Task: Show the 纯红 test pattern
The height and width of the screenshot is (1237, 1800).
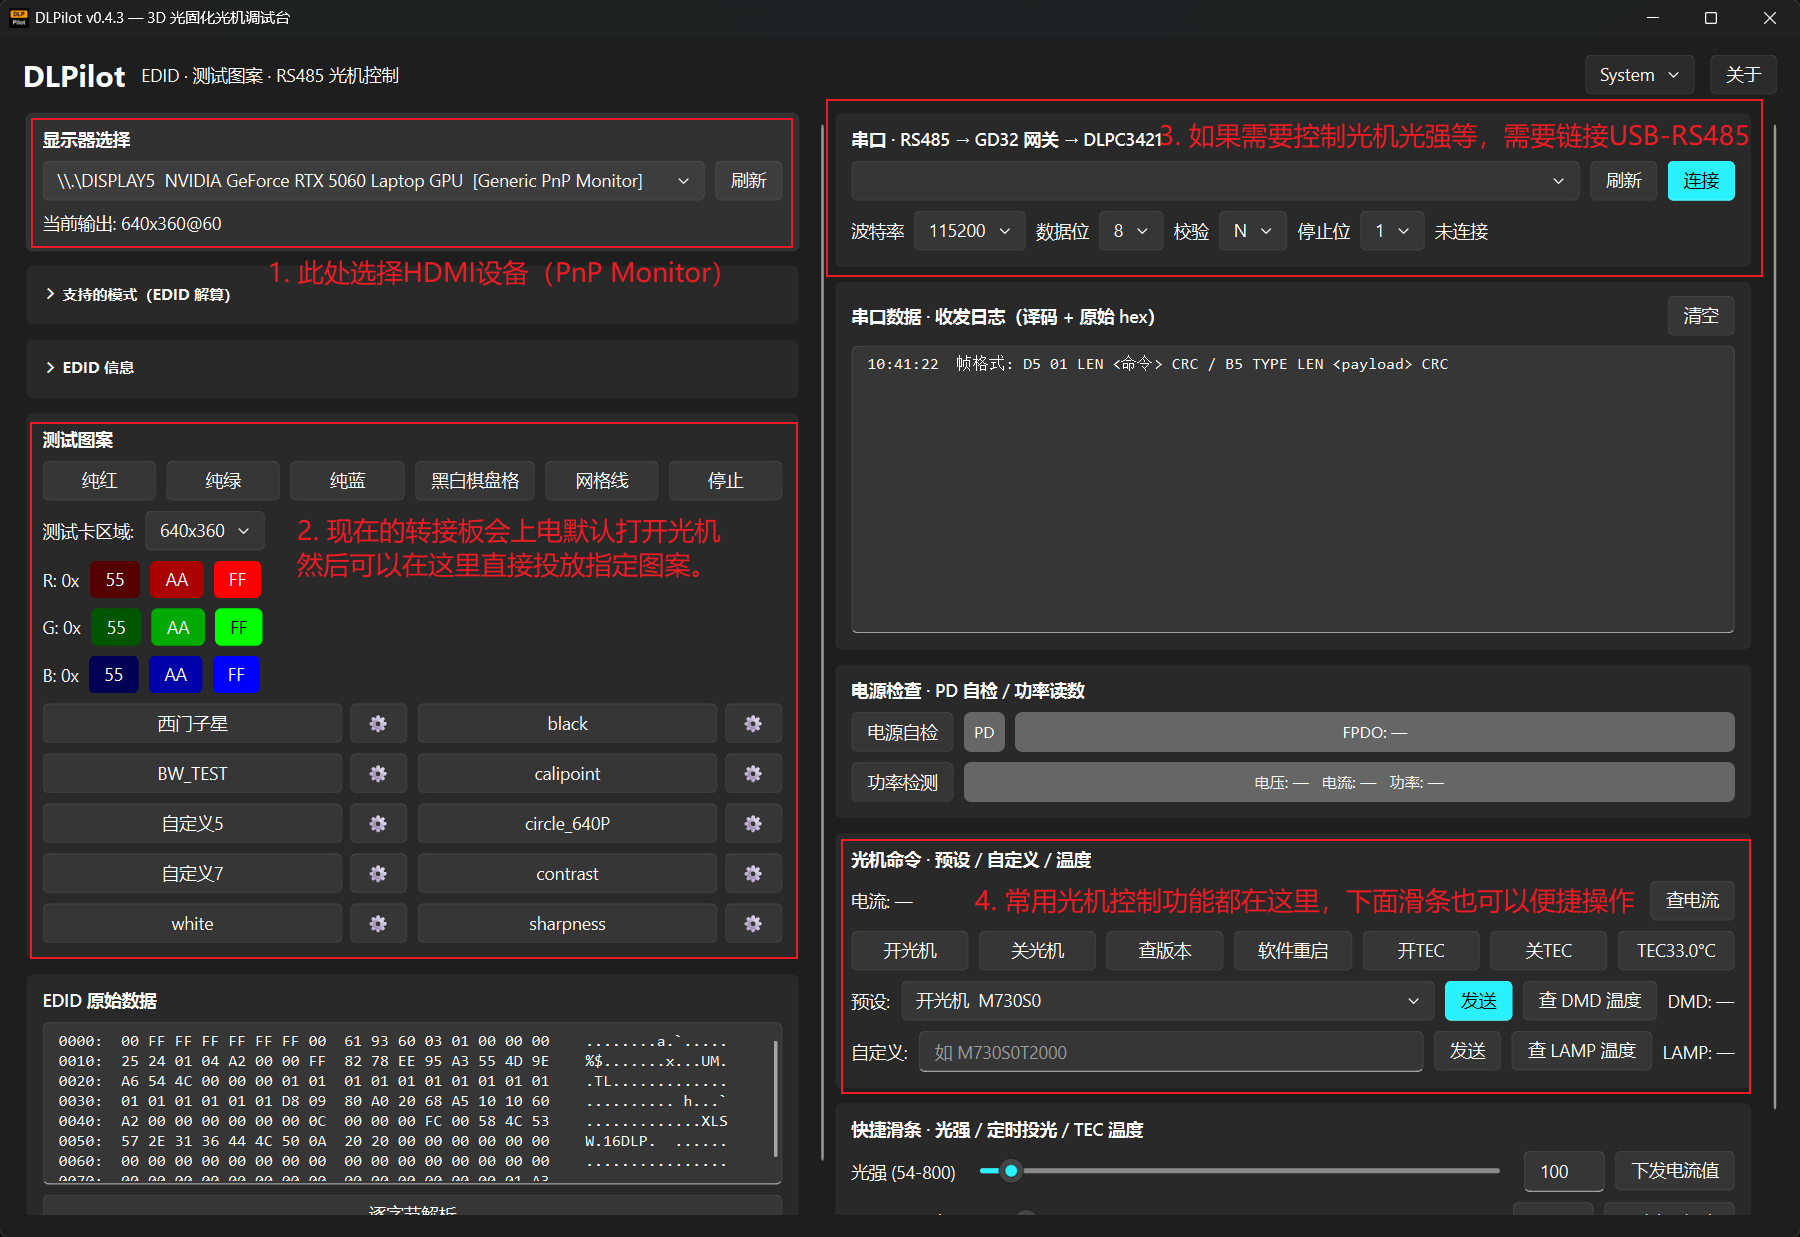Action: coord(99,481)
